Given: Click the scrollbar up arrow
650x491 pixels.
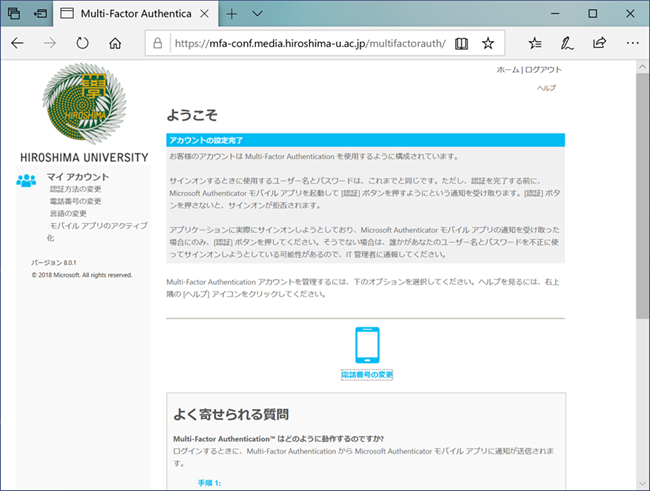Looking at the screenshot, I should tap(642, 66).
